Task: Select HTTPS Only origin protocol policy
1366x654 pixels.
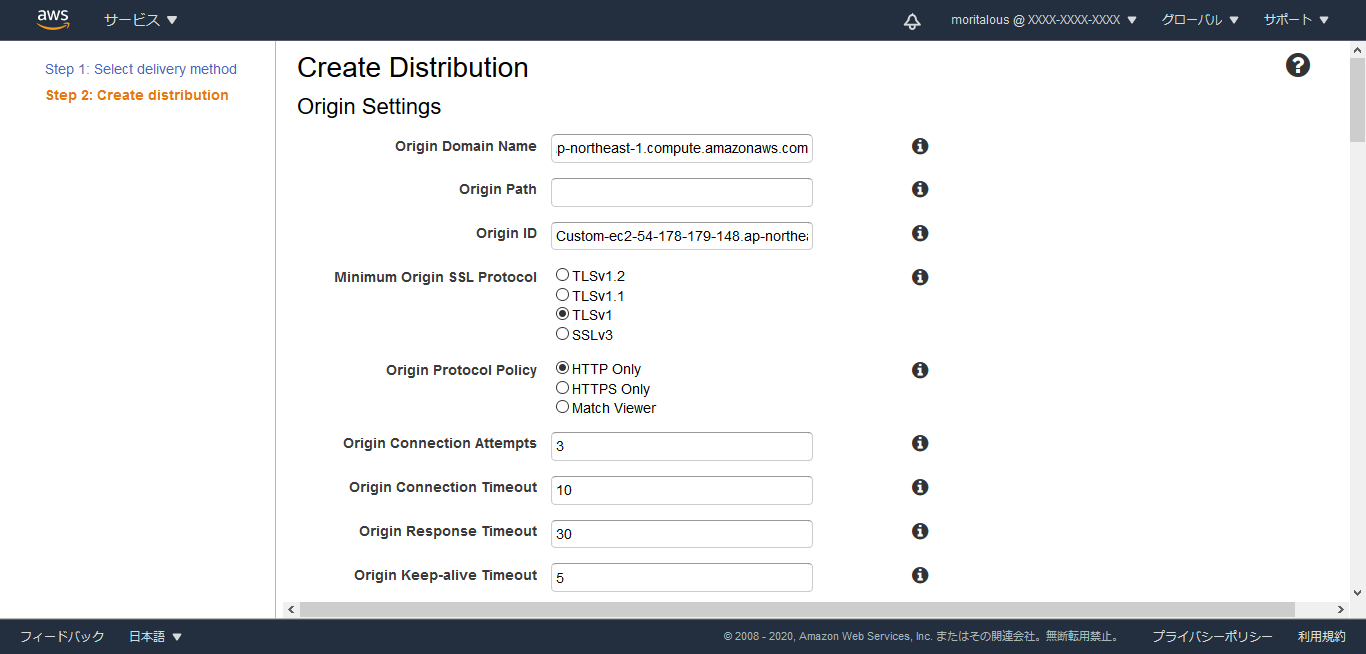Action: pyautogui.click(x=563, y=388)
